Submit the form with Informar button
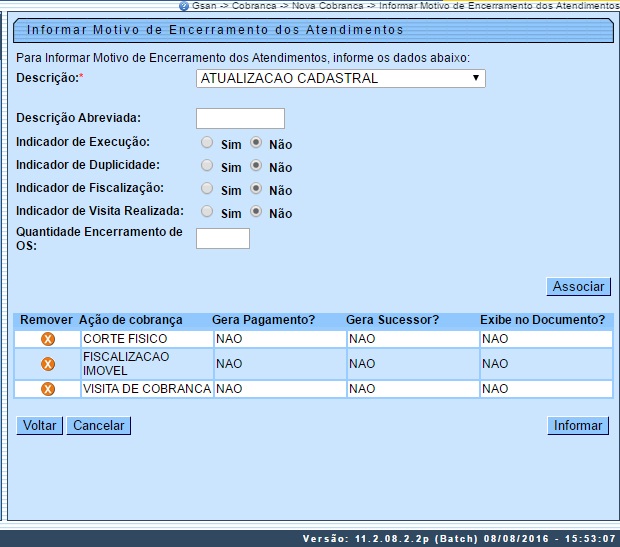The width and height of the screenshot is (620, 547). tap(578, 426)
